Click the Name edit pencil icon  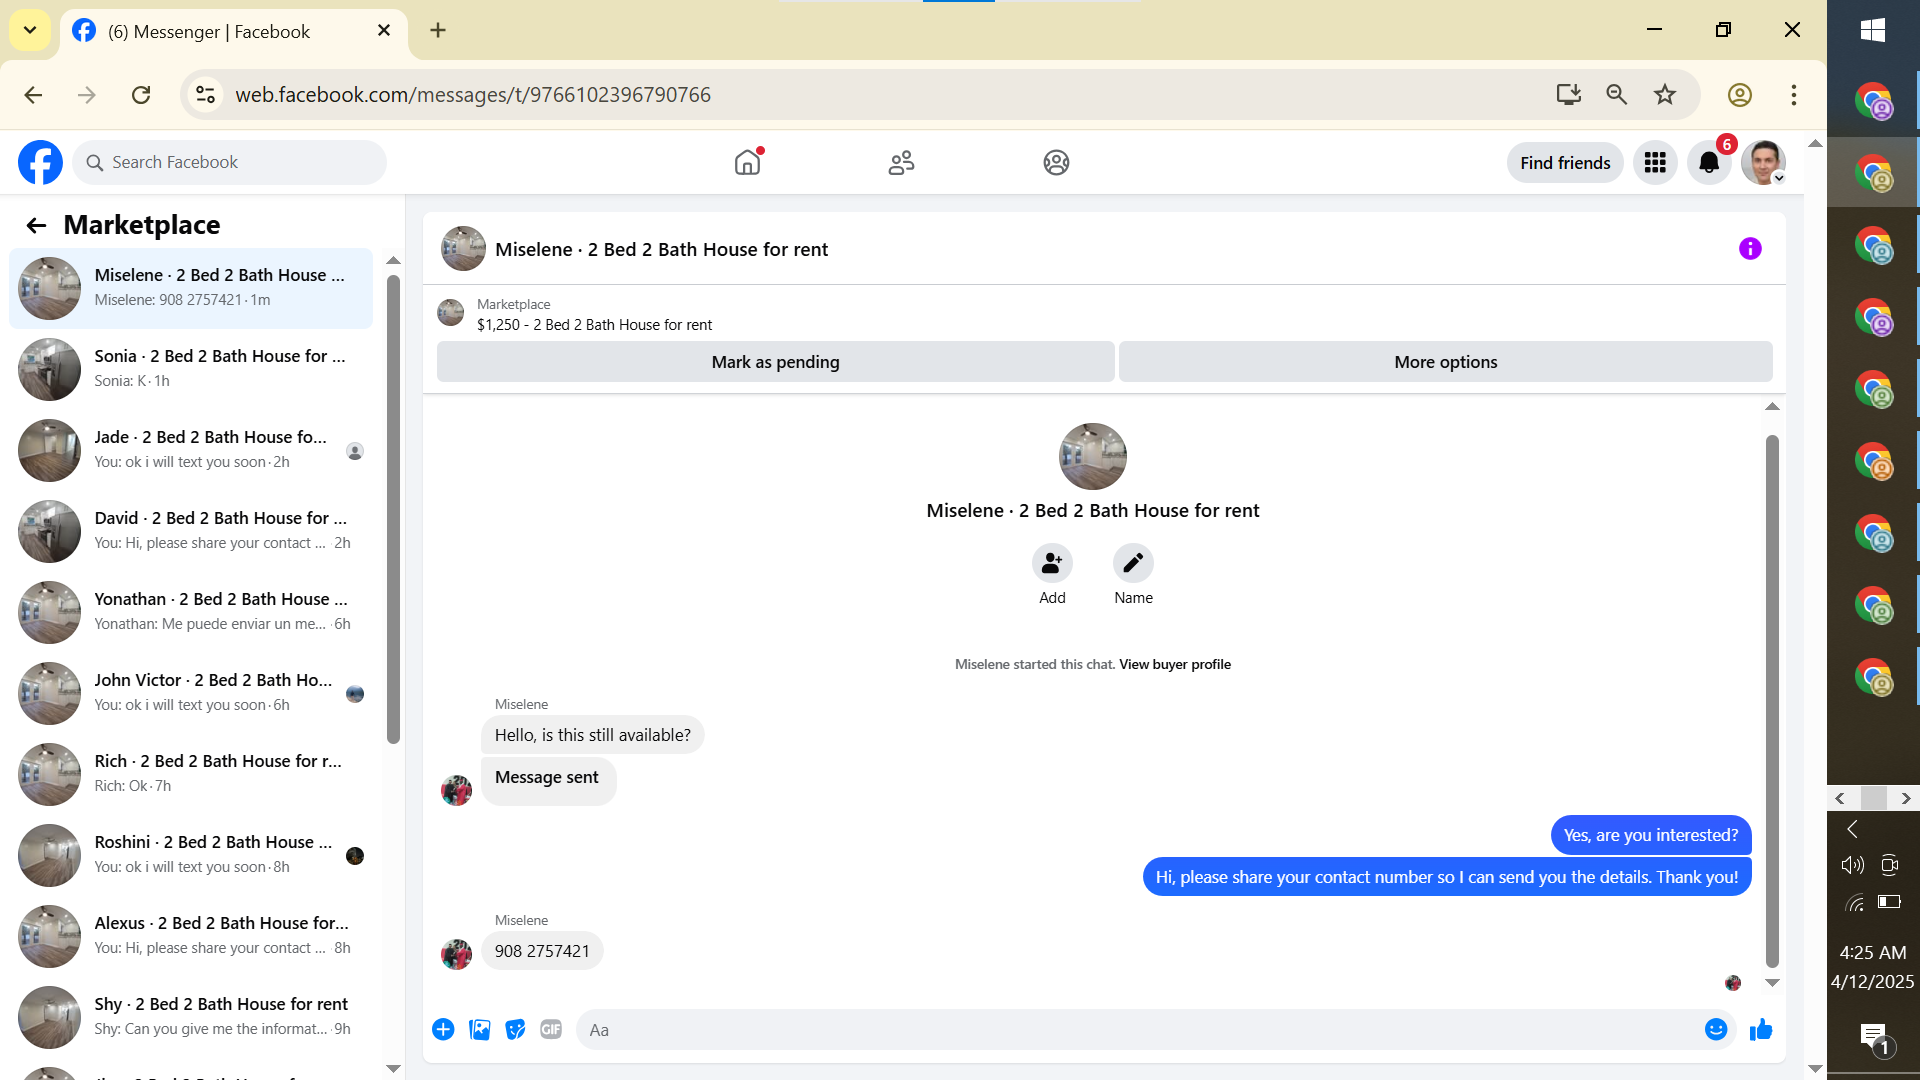pos(1133,564)
